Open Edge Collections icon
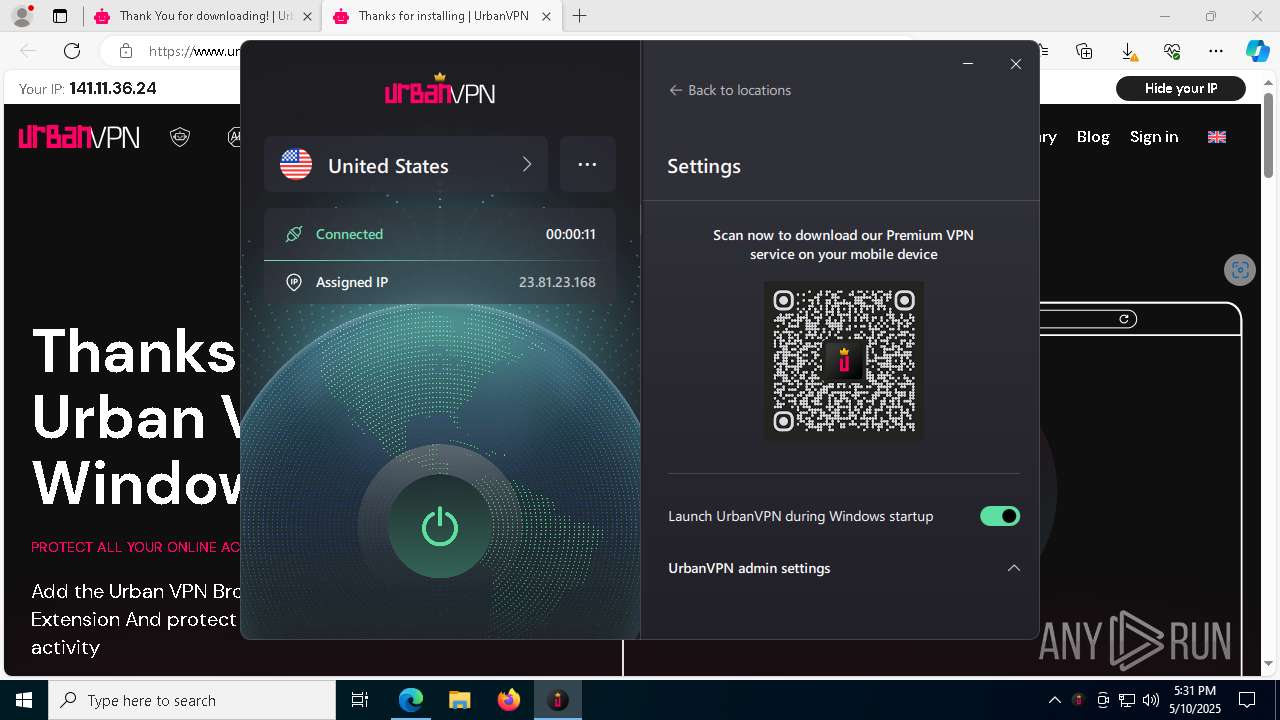This screenshot has height=720, width=1280. 1084,51
